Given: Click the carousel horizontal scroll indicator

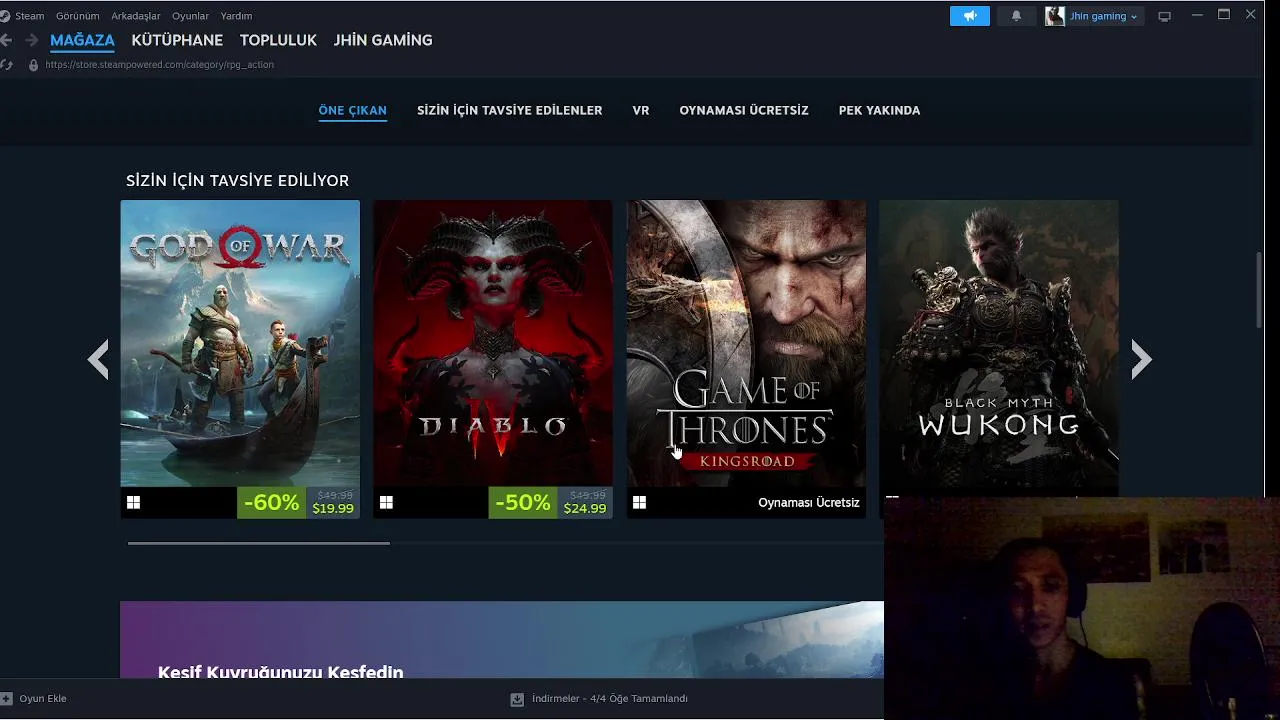Looking at the screenshot, I should pyautogui.click(x=259, y=543).
